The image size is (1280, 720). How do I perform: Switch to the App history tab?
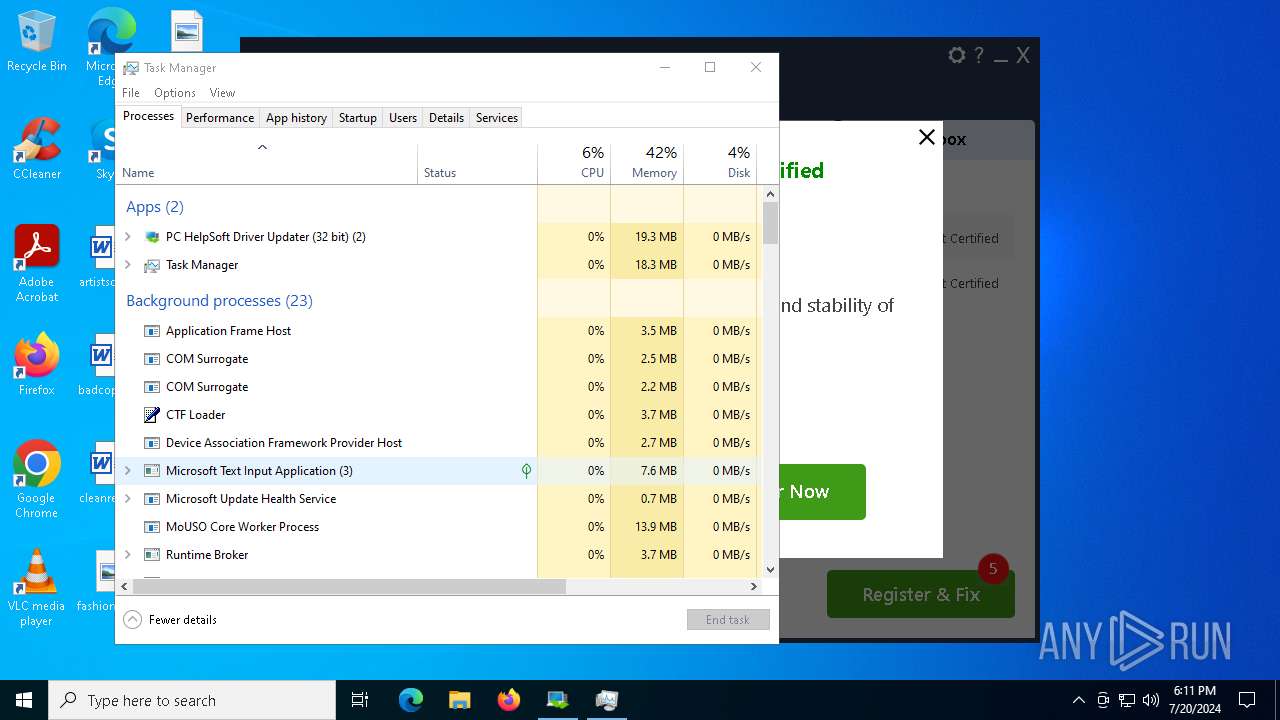point(296,118)
